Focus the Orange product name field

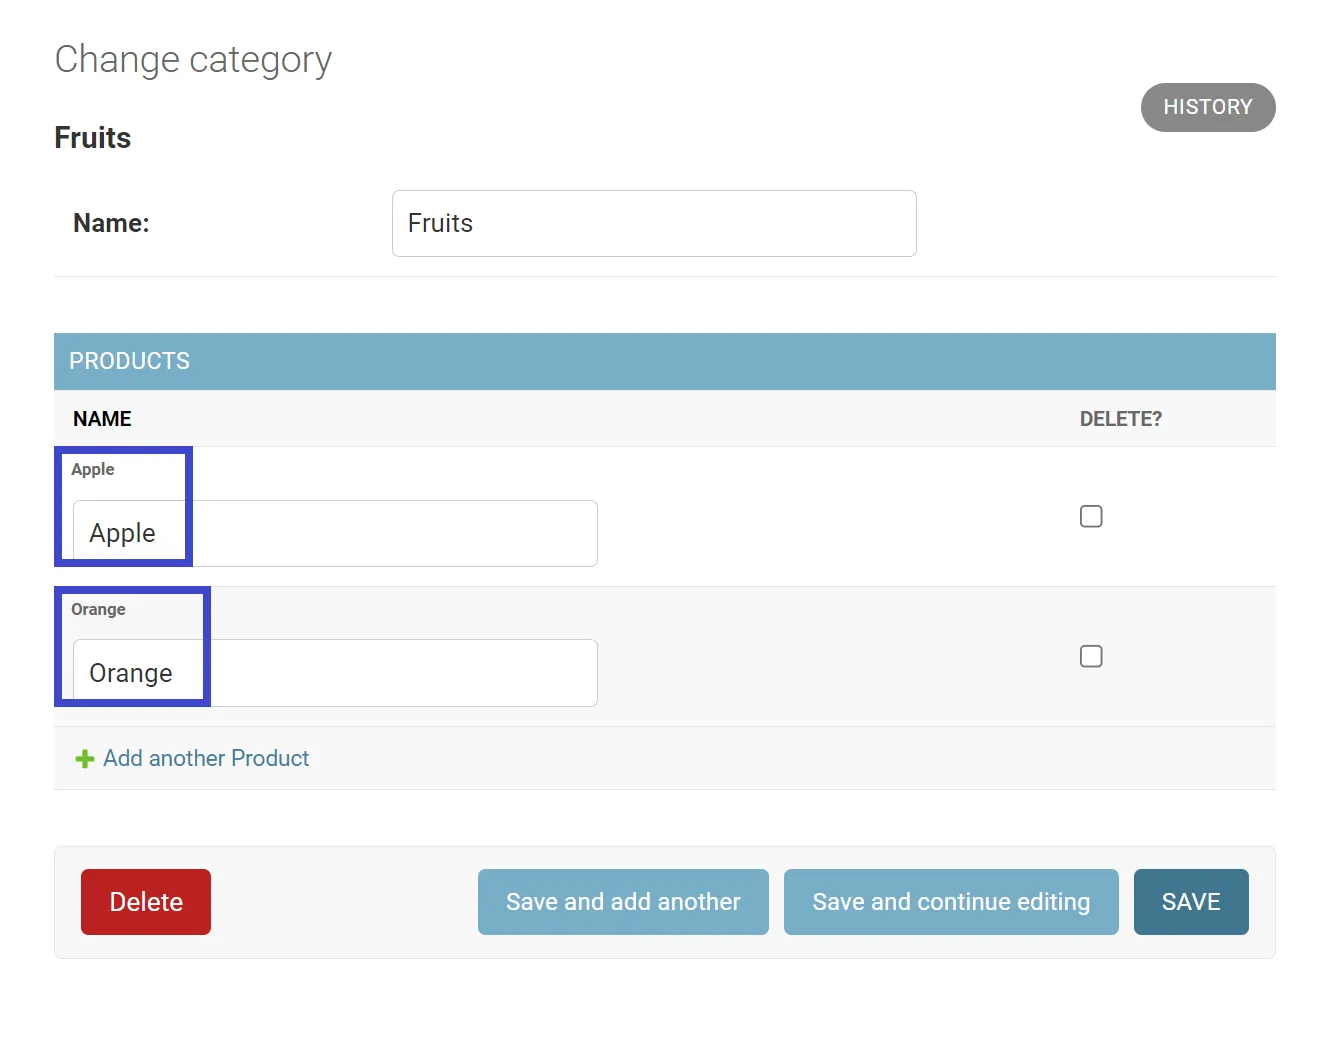[x=335, y=673]
